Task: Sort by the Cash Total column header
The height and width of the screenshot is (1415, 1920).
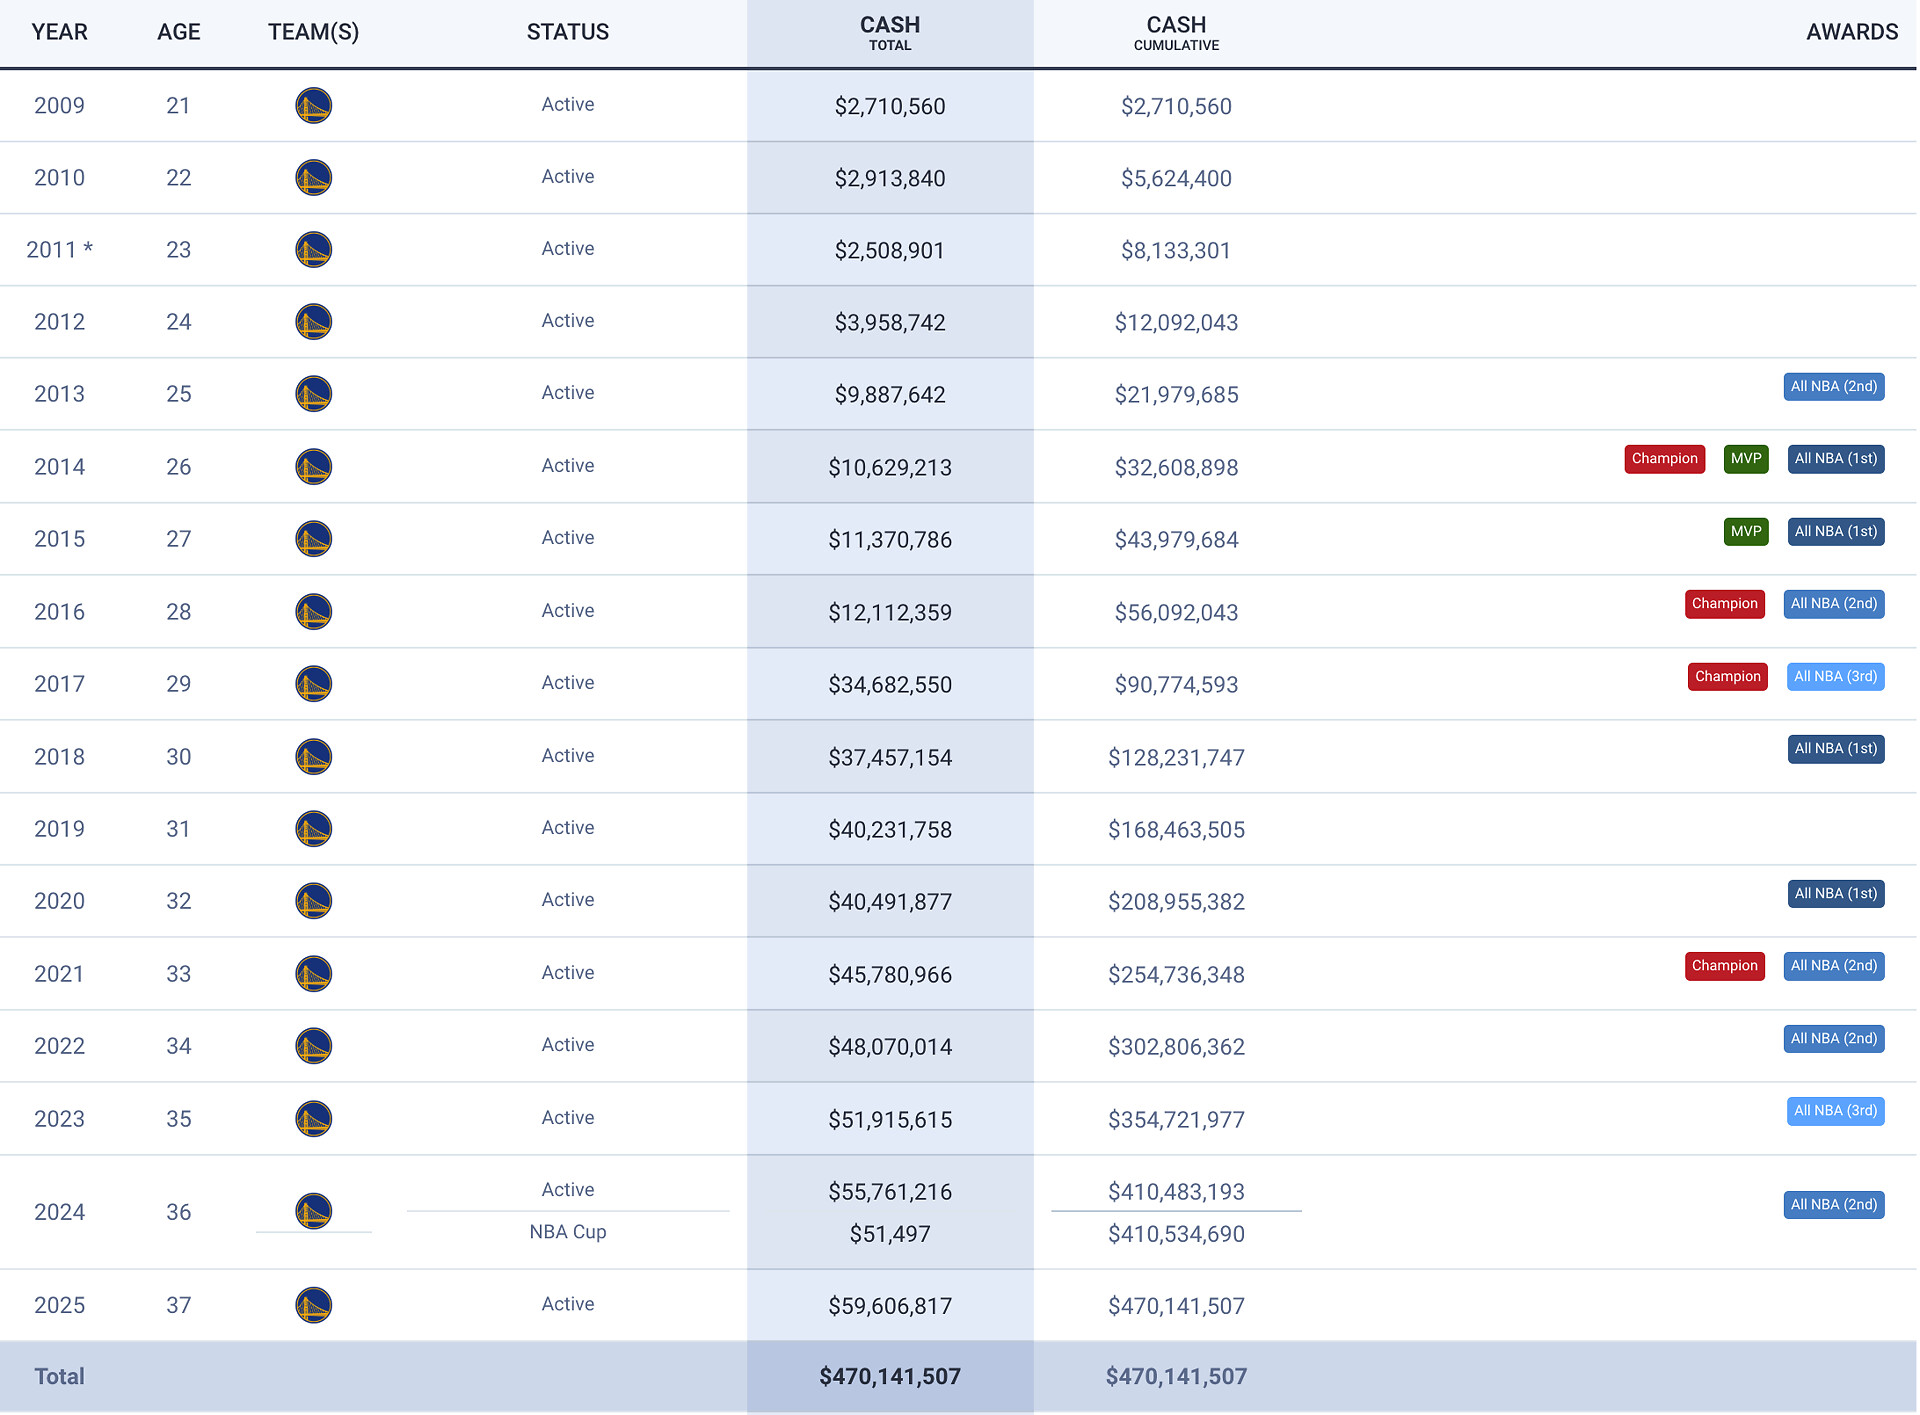Action: (x=889, y=32)
